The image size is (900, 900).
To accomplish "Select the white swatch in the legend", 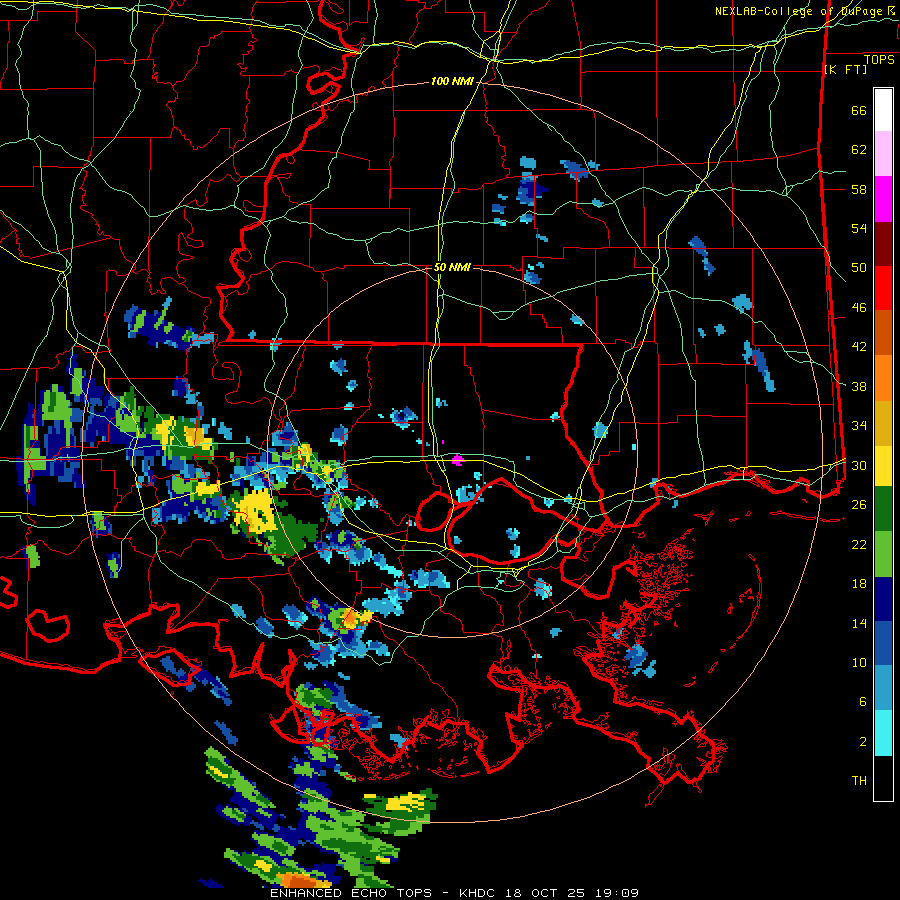I will [883, 110].
